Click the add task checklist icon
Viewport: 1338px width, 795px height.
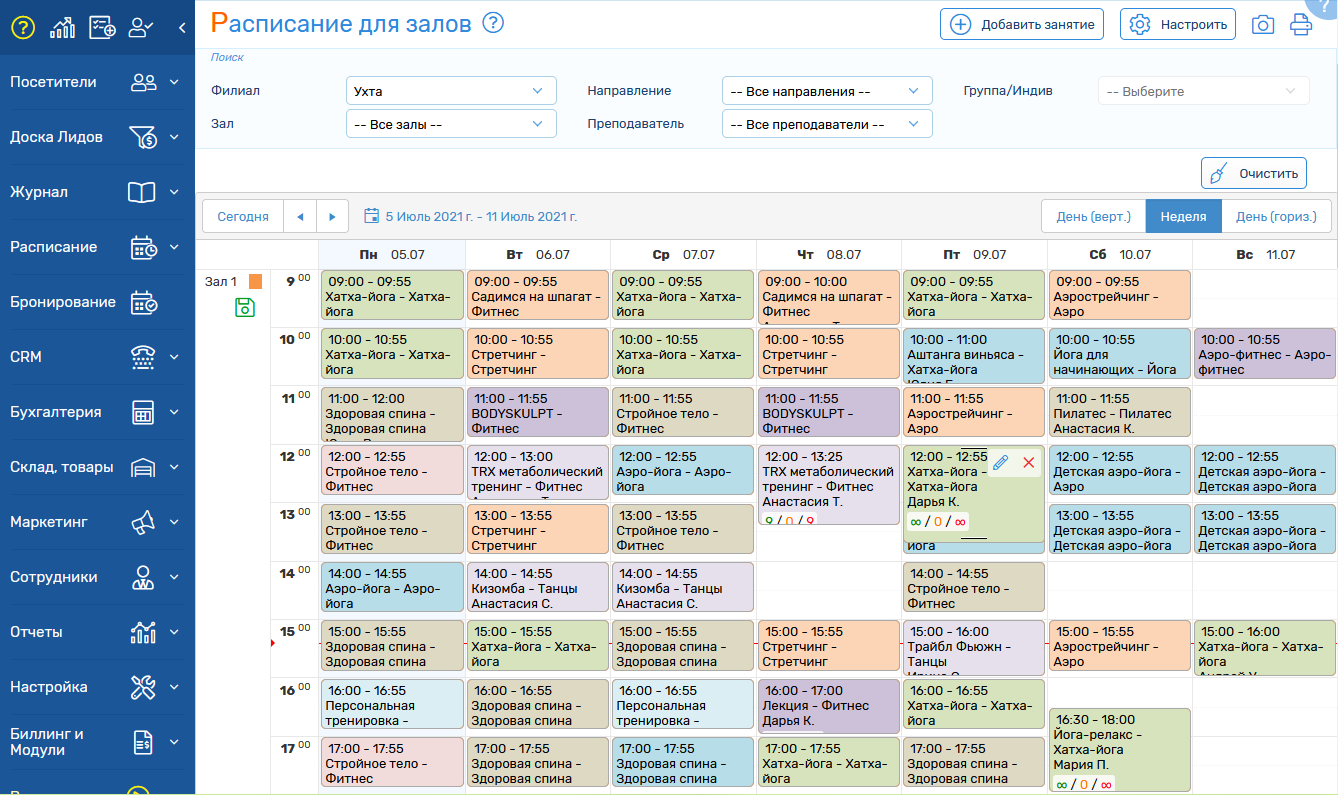102,28
